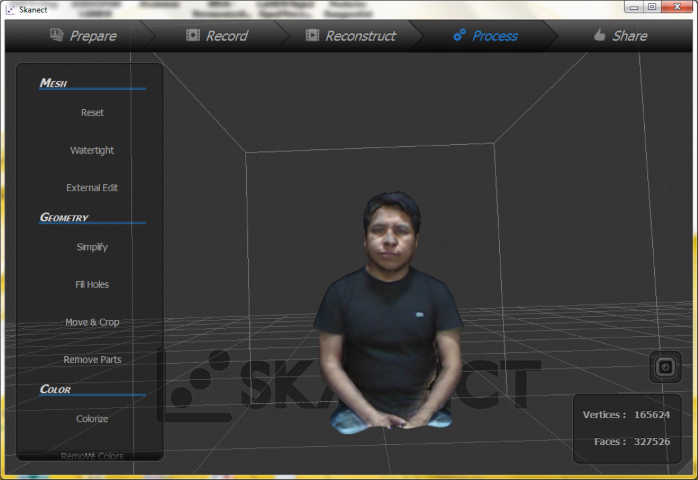Choose the Simplify geometry option
Viewport: 698px width, 480px height.
click(92, 247)
